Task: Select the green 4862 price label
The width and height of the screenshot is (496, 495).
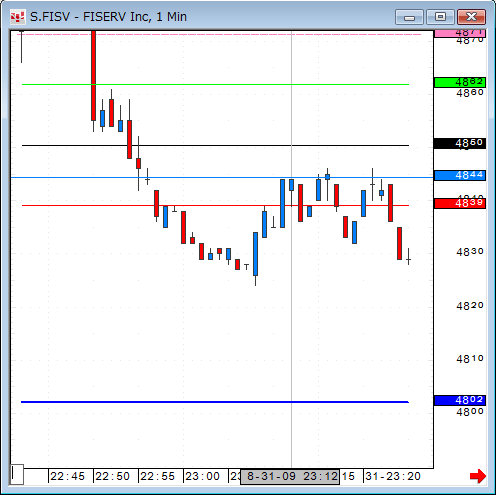Action: tap(460, 82)
